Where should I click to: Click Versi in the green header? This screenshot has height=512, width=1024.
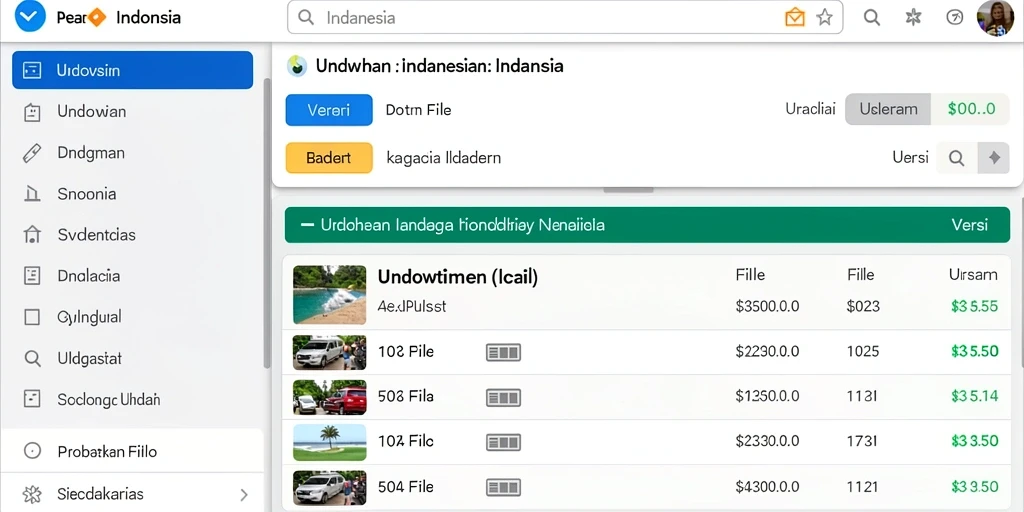(969, 225)
